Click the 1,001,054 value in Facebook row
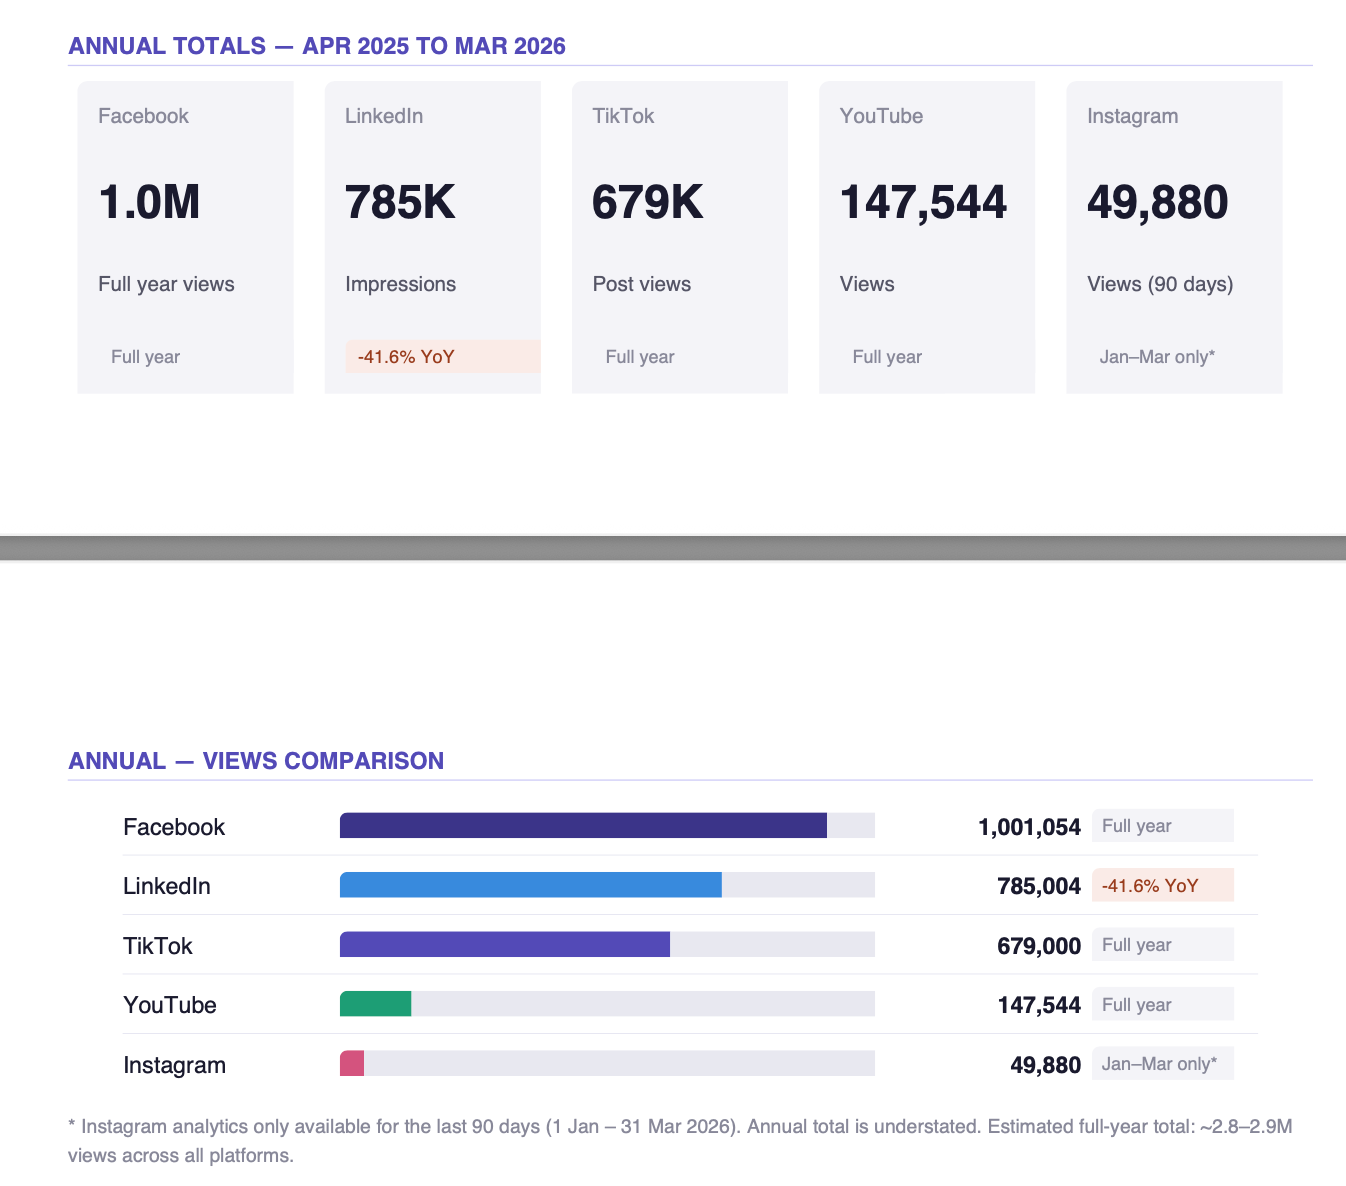 click(x=1029, y=827)
